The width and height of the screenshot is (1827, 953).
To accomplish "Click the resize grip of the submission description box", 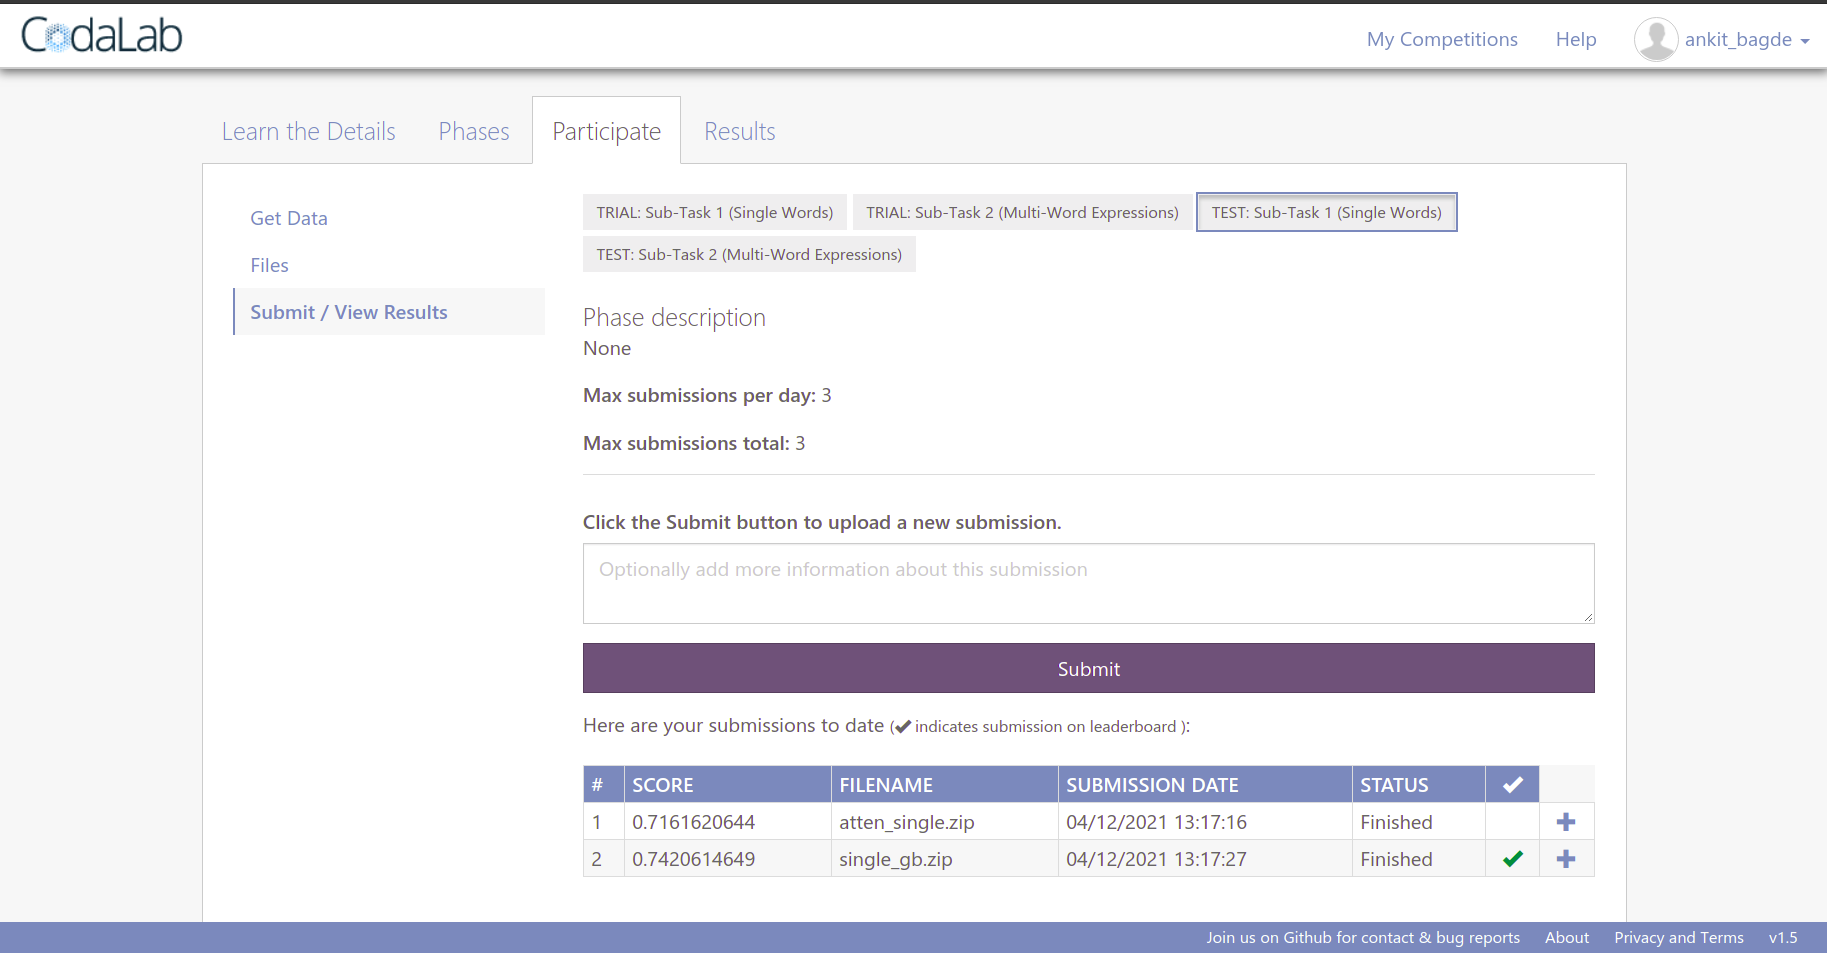I will click(x=1588, y=618).
